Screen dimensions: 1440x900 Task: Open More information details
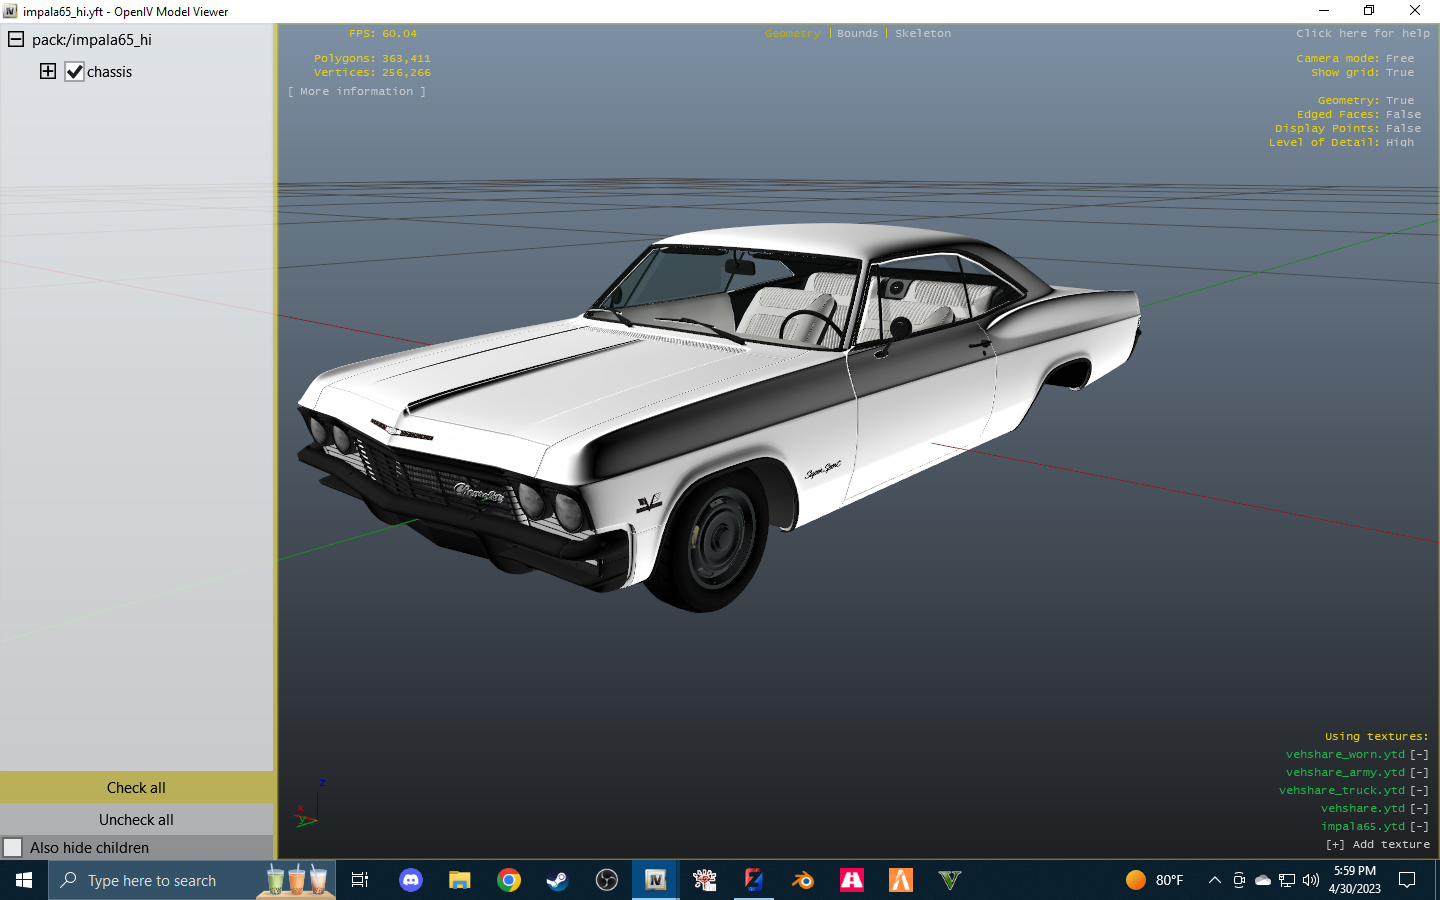click(357, 91)
